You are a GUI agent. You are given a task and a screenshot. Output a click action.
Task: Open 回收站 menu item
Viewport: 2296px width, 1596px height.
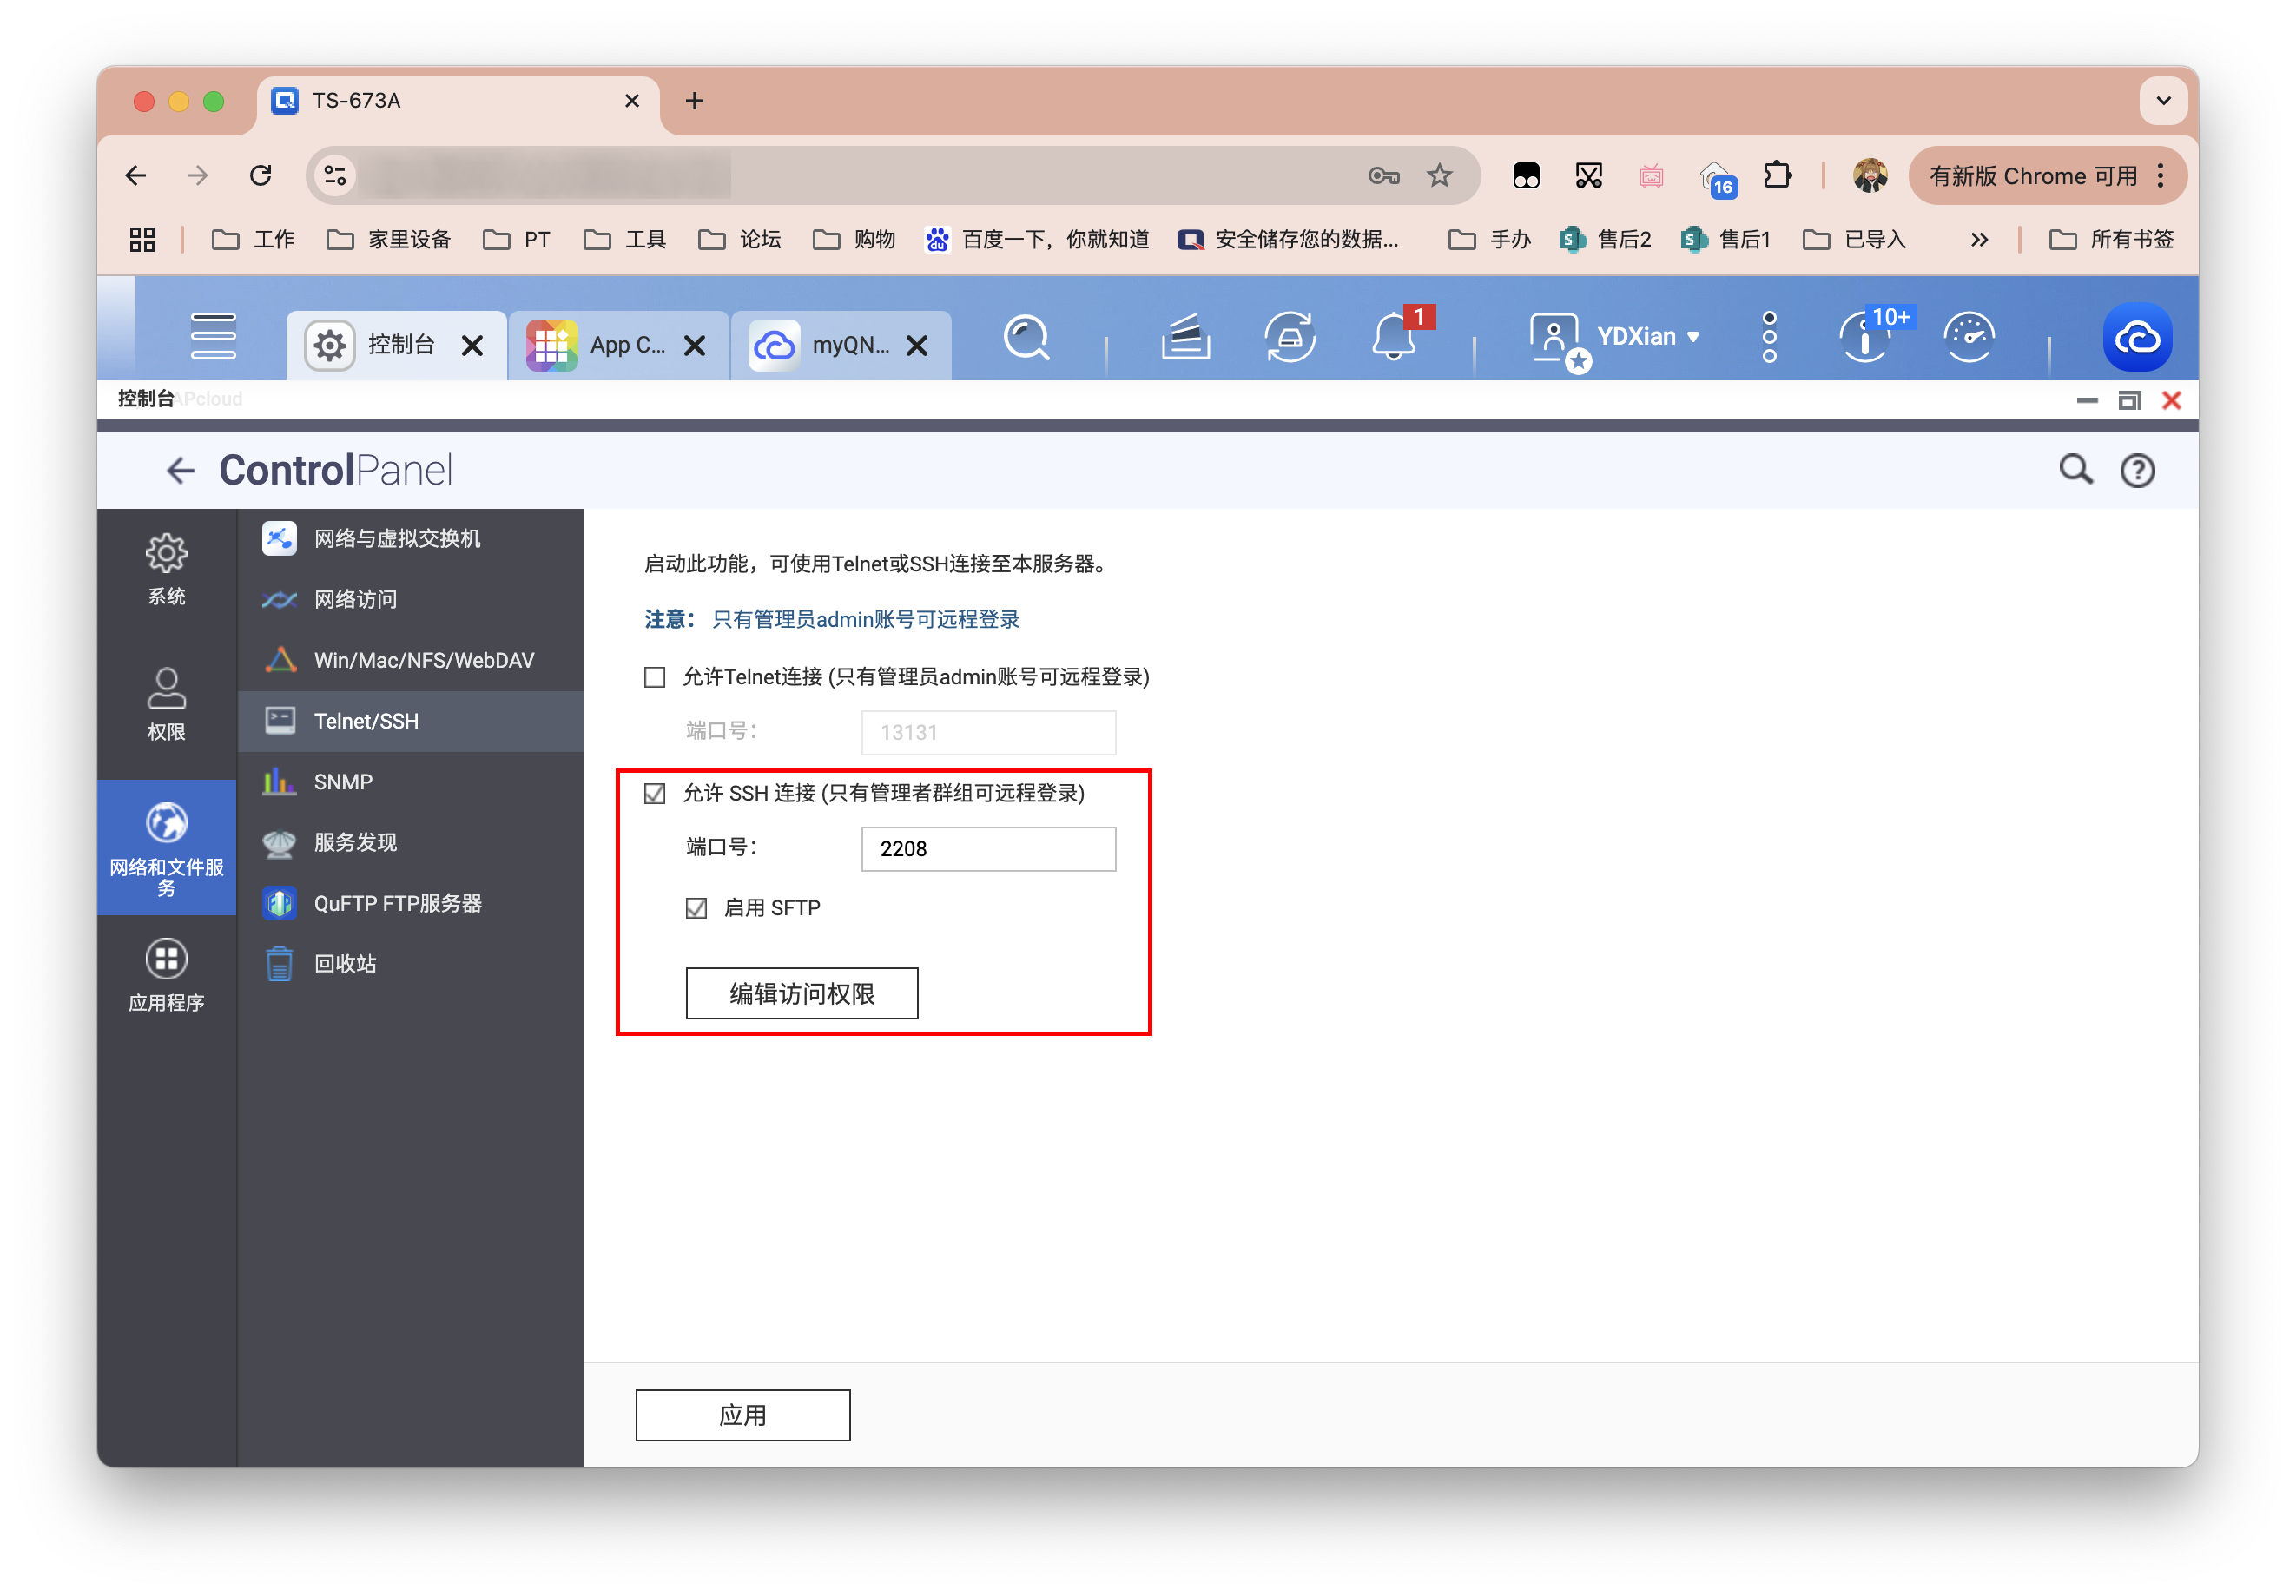tap(410, 965)
